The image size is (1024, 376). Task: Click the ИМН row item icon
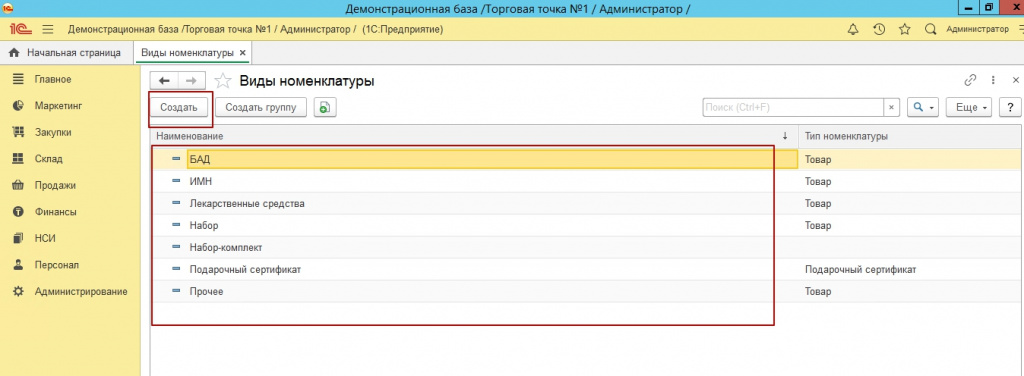click(176, 181)
